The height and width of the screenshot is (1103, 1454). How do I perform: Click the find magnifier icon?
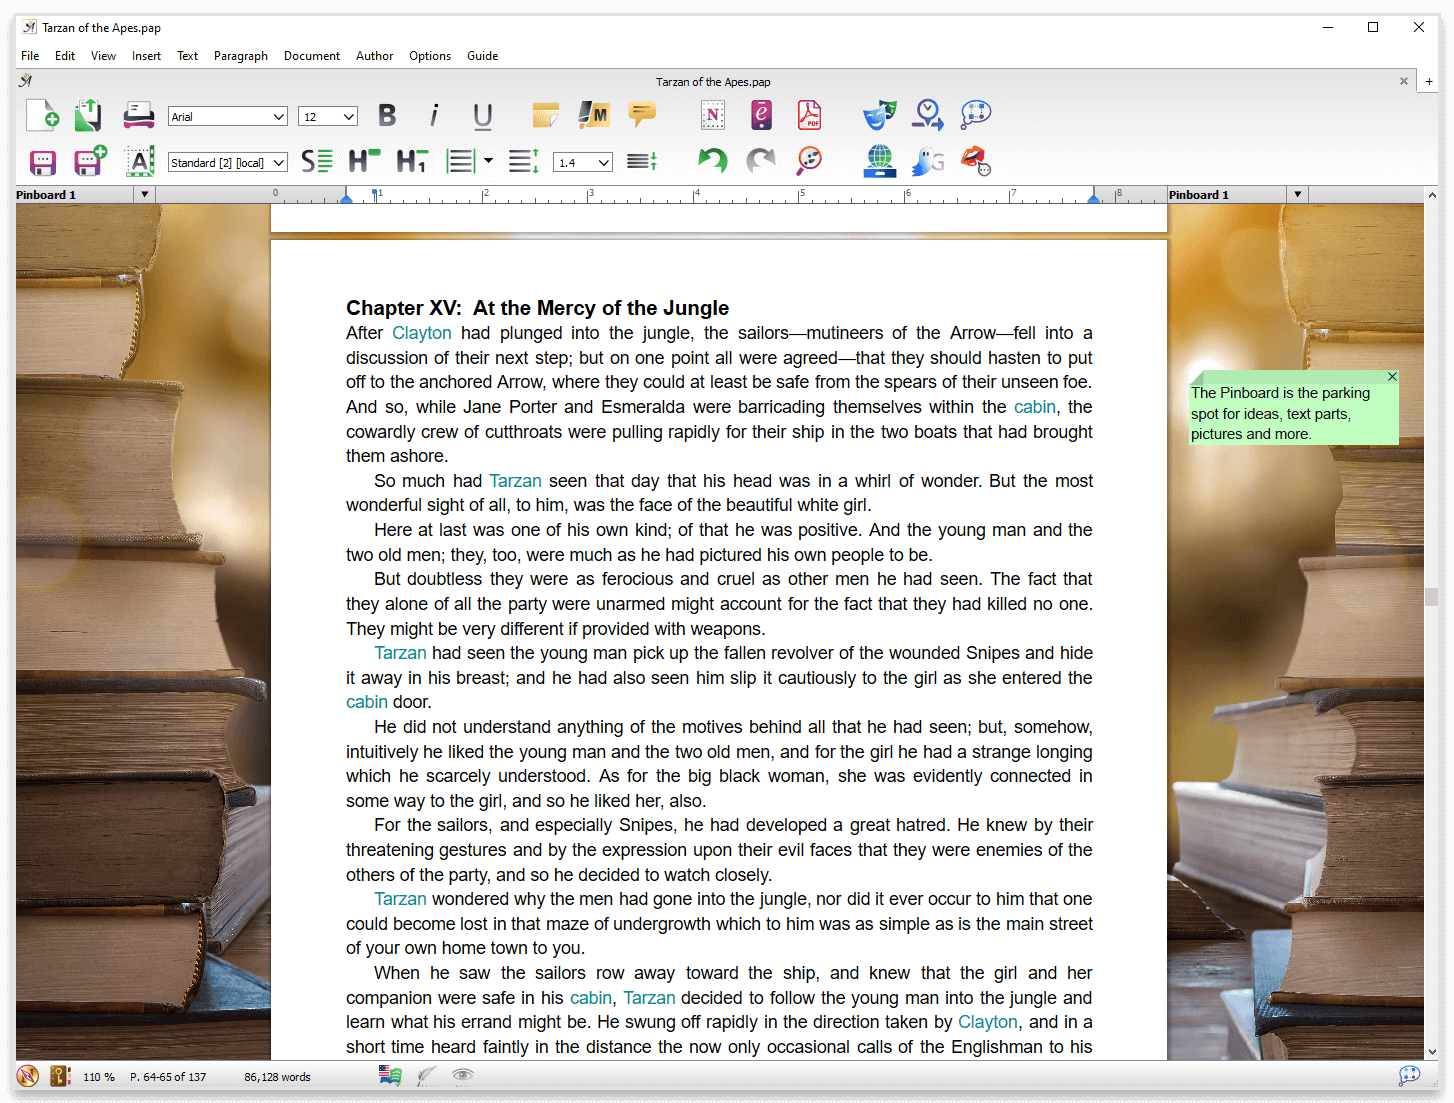click(x=809, y=161)
